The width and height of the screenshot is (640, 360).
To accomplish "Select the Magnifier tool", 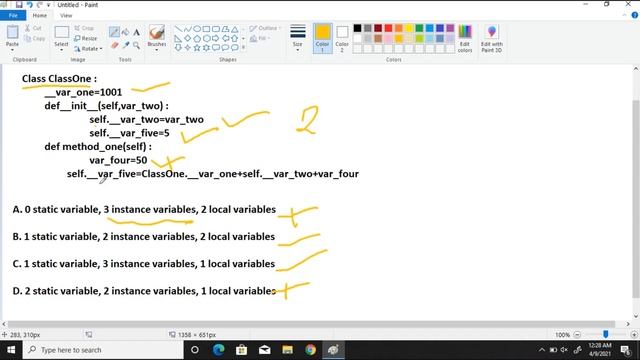I will pyautogui.click(x=137, y=45).
